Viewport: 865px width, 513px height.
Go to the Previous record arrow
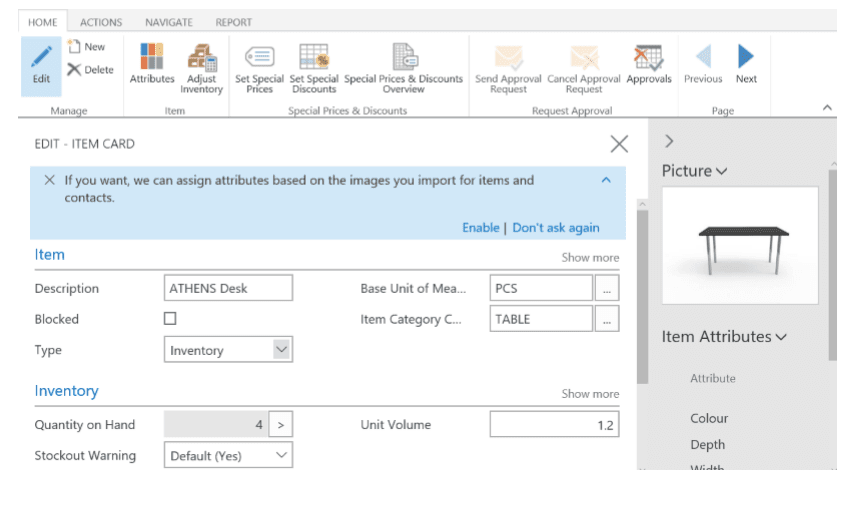point(703,58)
